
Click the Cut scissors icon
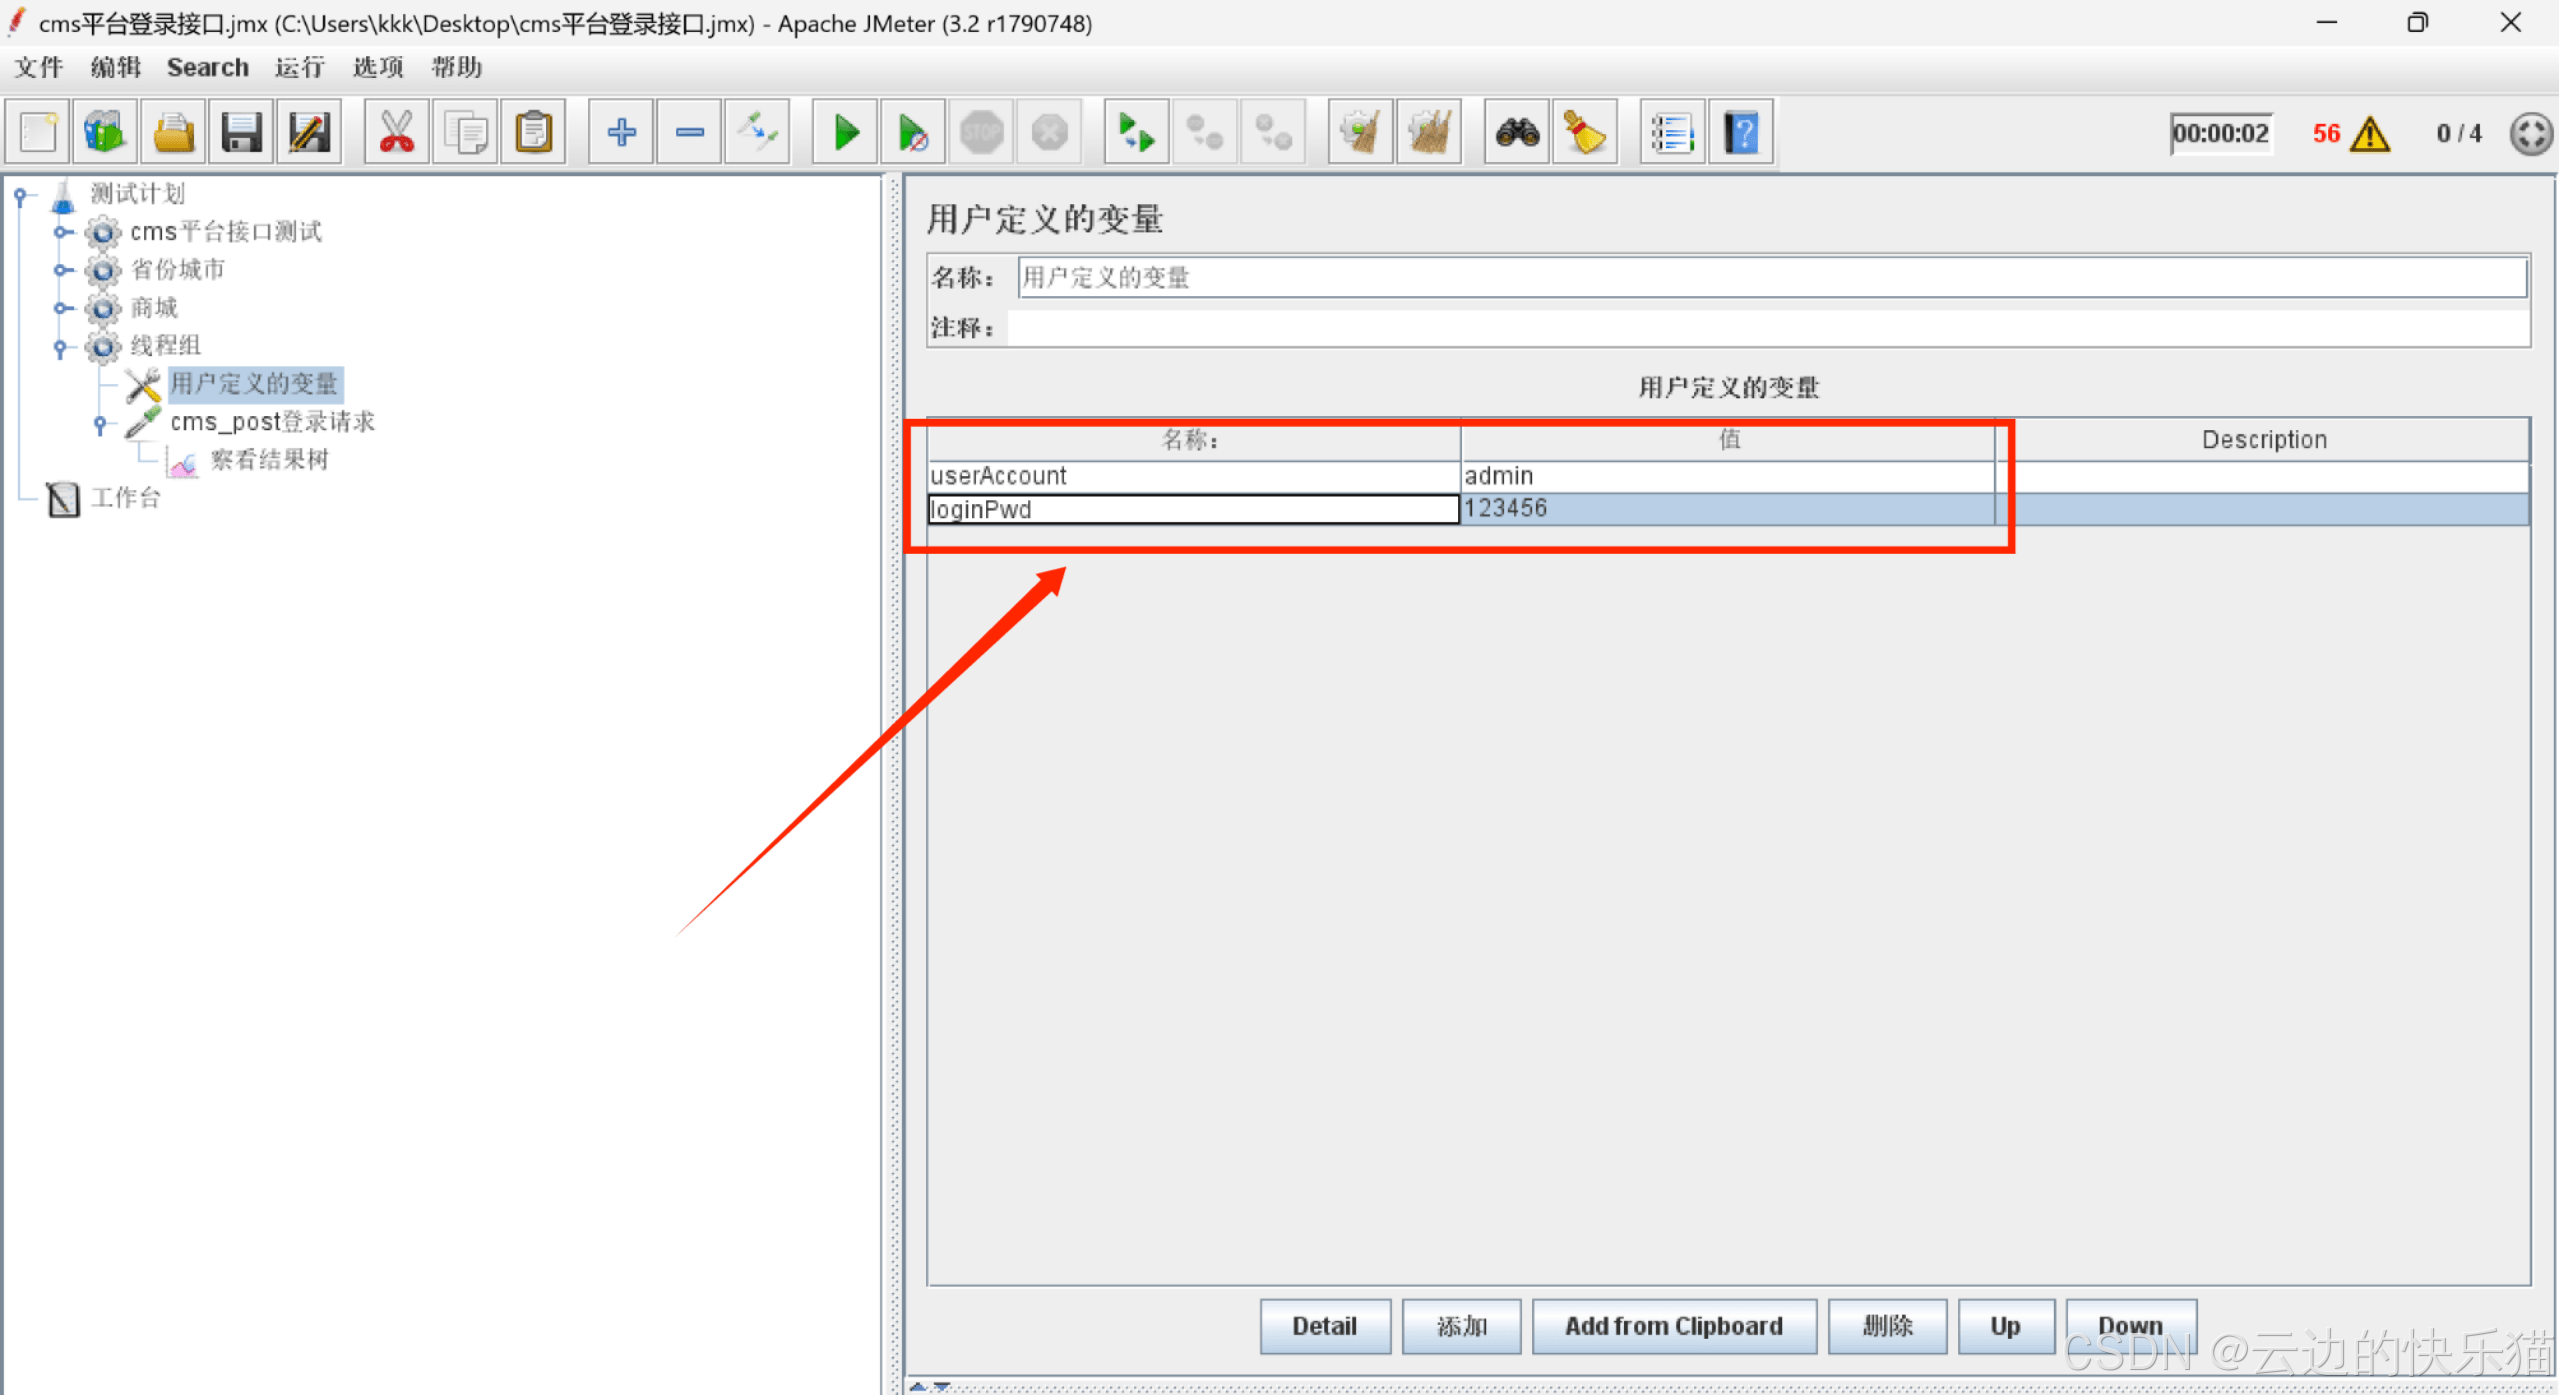coord(397,132)
